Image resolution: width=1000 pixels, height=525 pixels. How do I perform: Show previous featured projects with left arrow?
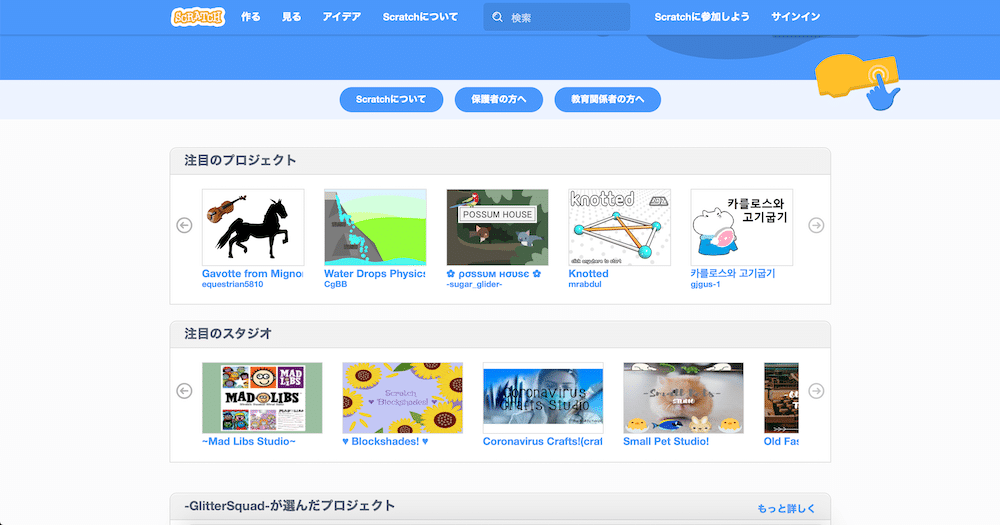click(x=184, y=225)
